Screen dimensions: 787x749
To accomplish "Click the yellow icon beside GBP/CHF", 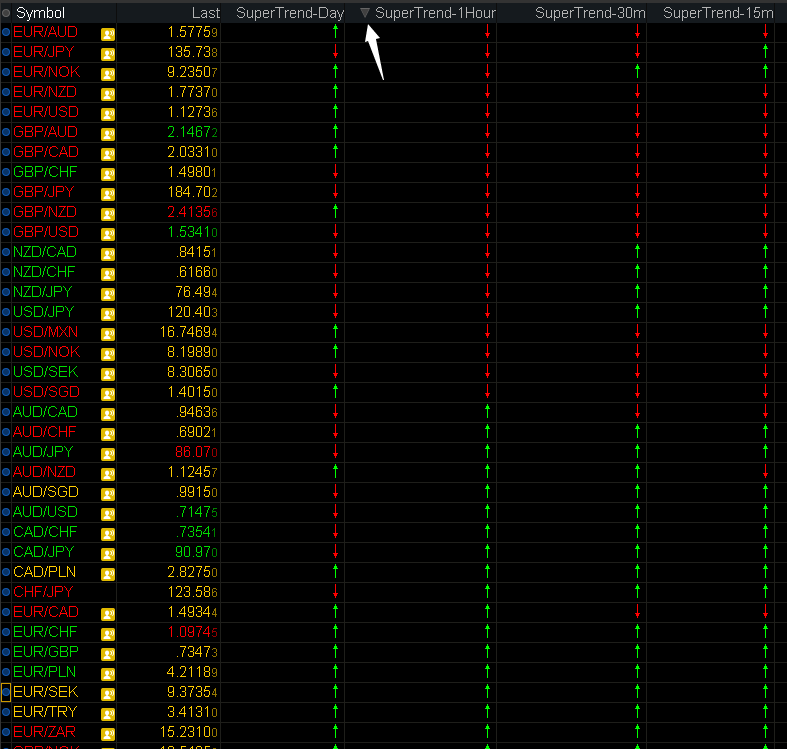I will click(108, 174).
